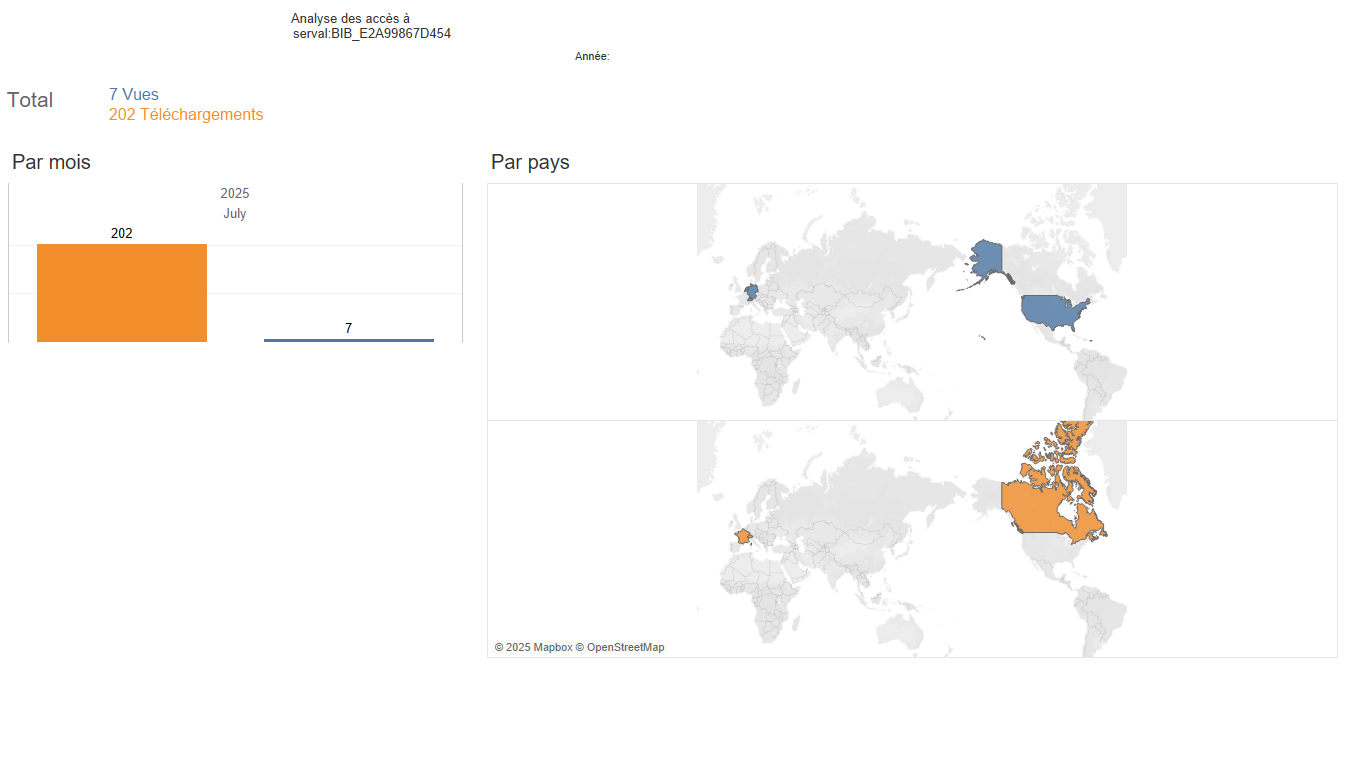This screenshot has width=1366, height=768.
Task: Click the 'Analyse des accès à' dashboard title
Action: 350,19
